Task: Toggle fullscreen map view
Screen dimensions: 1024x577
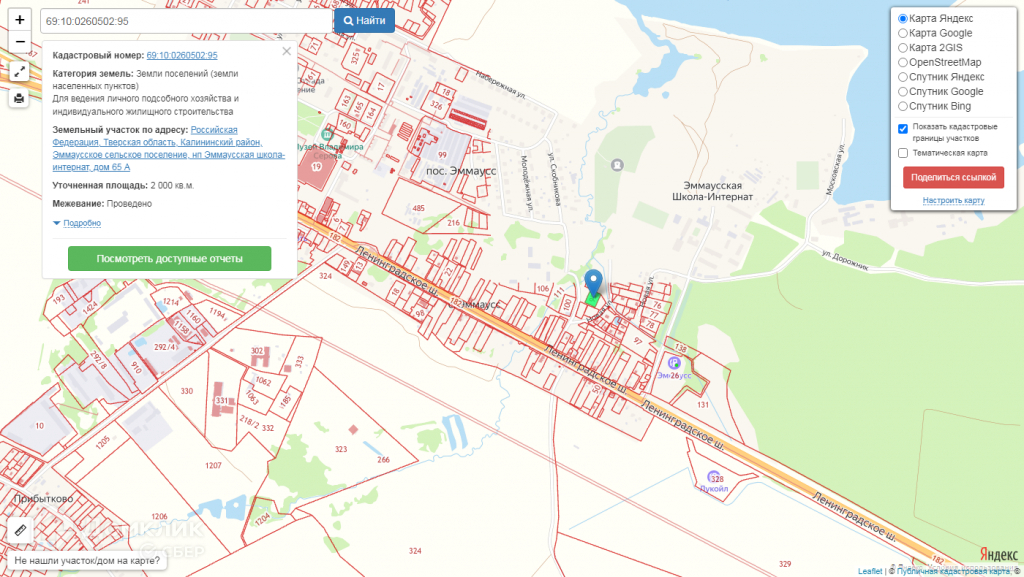Action: 19,71
